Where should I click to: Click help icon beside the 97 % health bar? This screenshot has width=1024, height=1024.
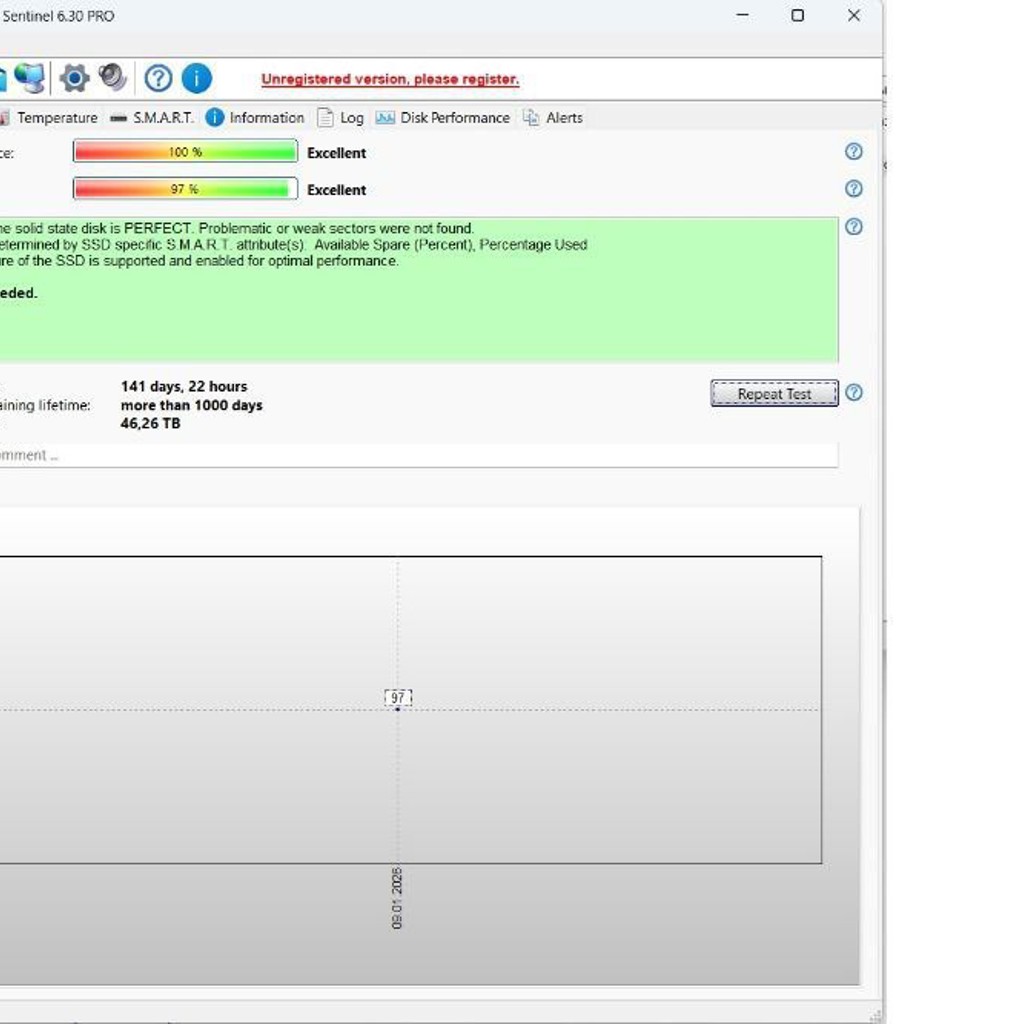pos(854,189)
